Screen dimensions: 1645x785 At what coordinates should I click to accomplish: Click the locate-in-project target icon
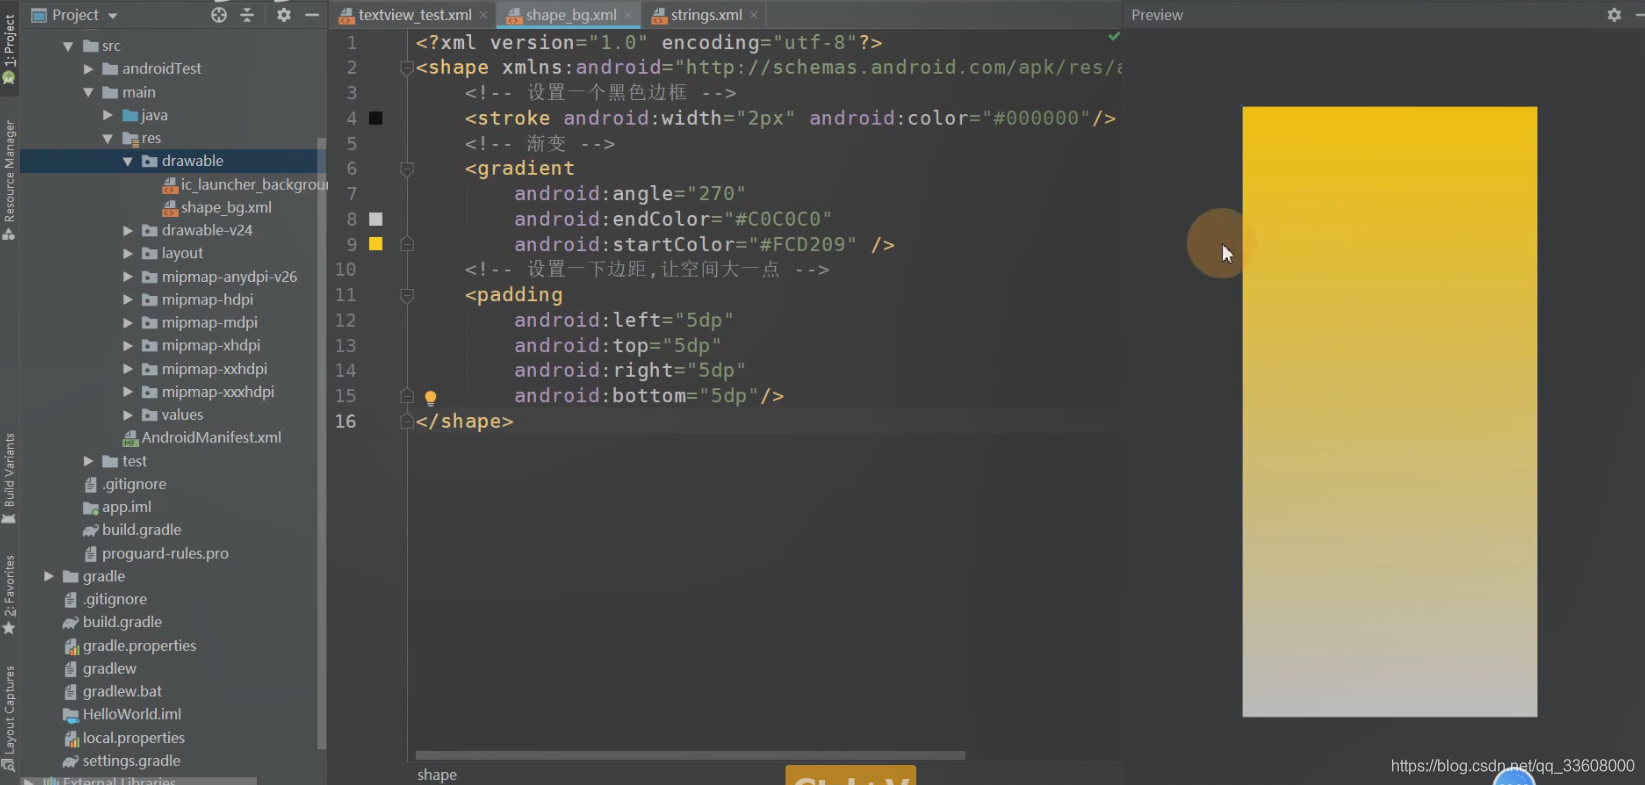coord(219,15)
